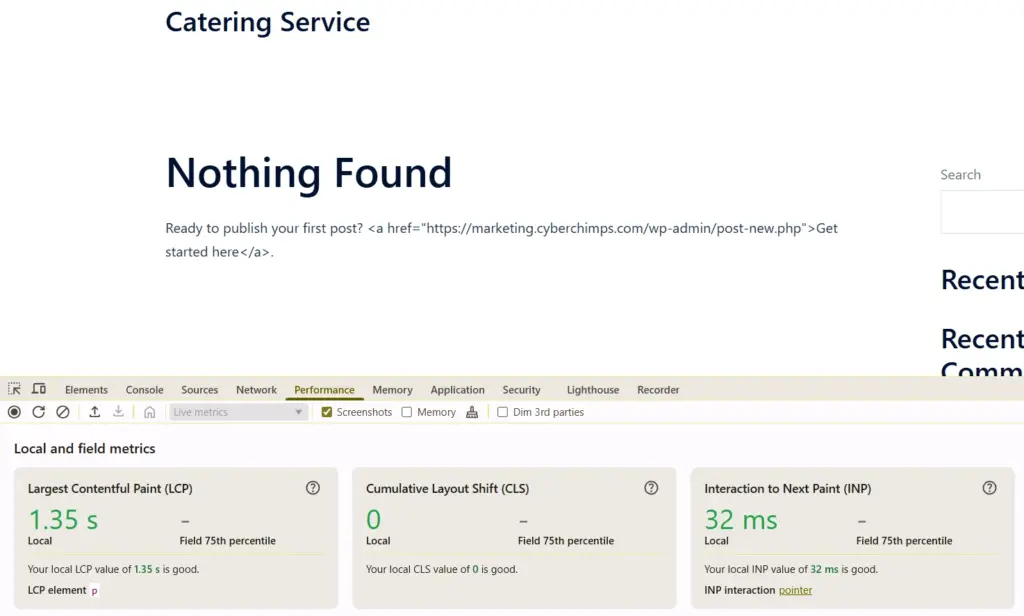The width and height of the screenshot is (1024, 616).
Task: Switch to the Recorder tab
Action: pyautogui.click(x=658, y=390)
